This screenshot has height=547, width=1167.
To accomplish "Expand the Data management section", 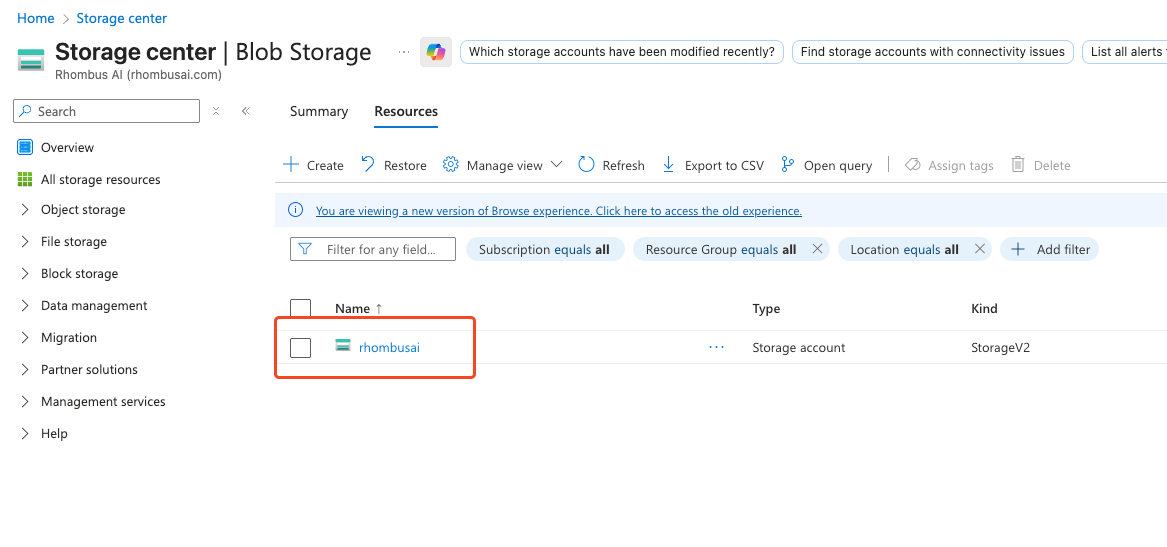I will click(25, 306).
